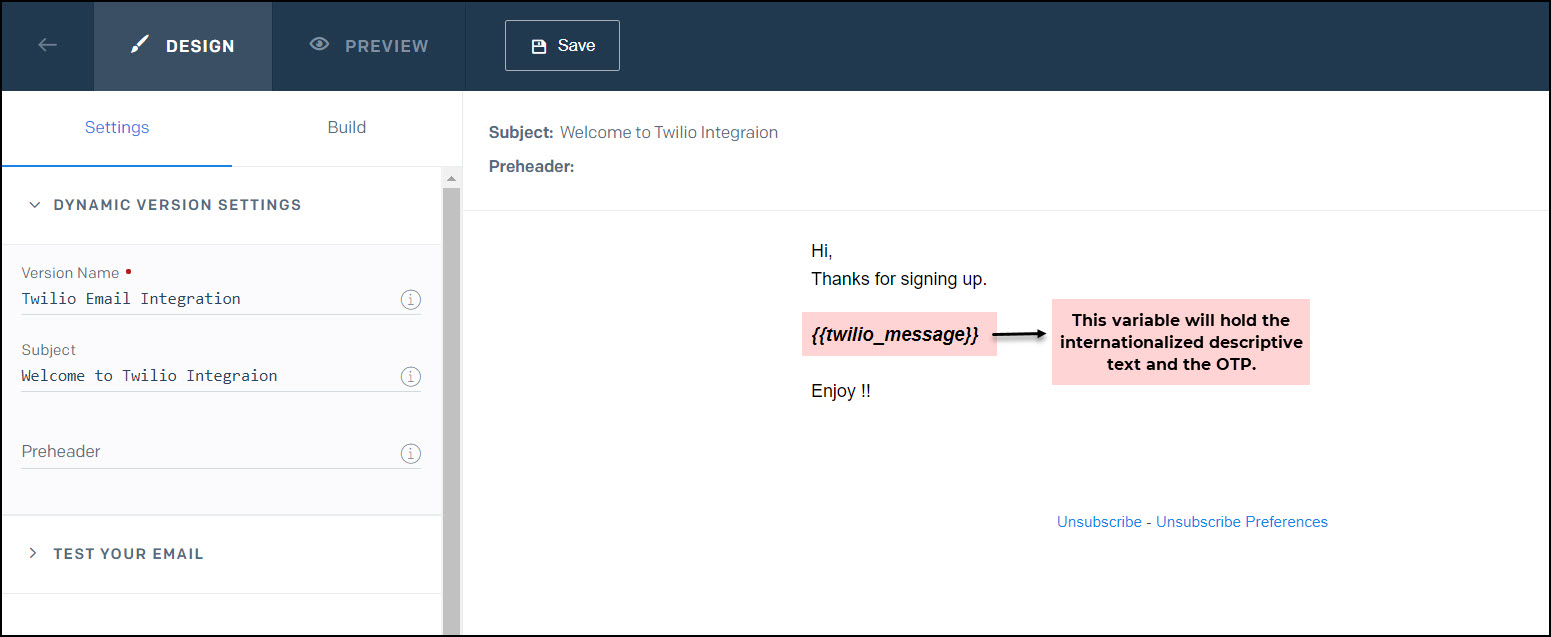Click info icon next to Subject field
Image resolution: width=1551 pixels, height=637 pixels.
[411, 377]
